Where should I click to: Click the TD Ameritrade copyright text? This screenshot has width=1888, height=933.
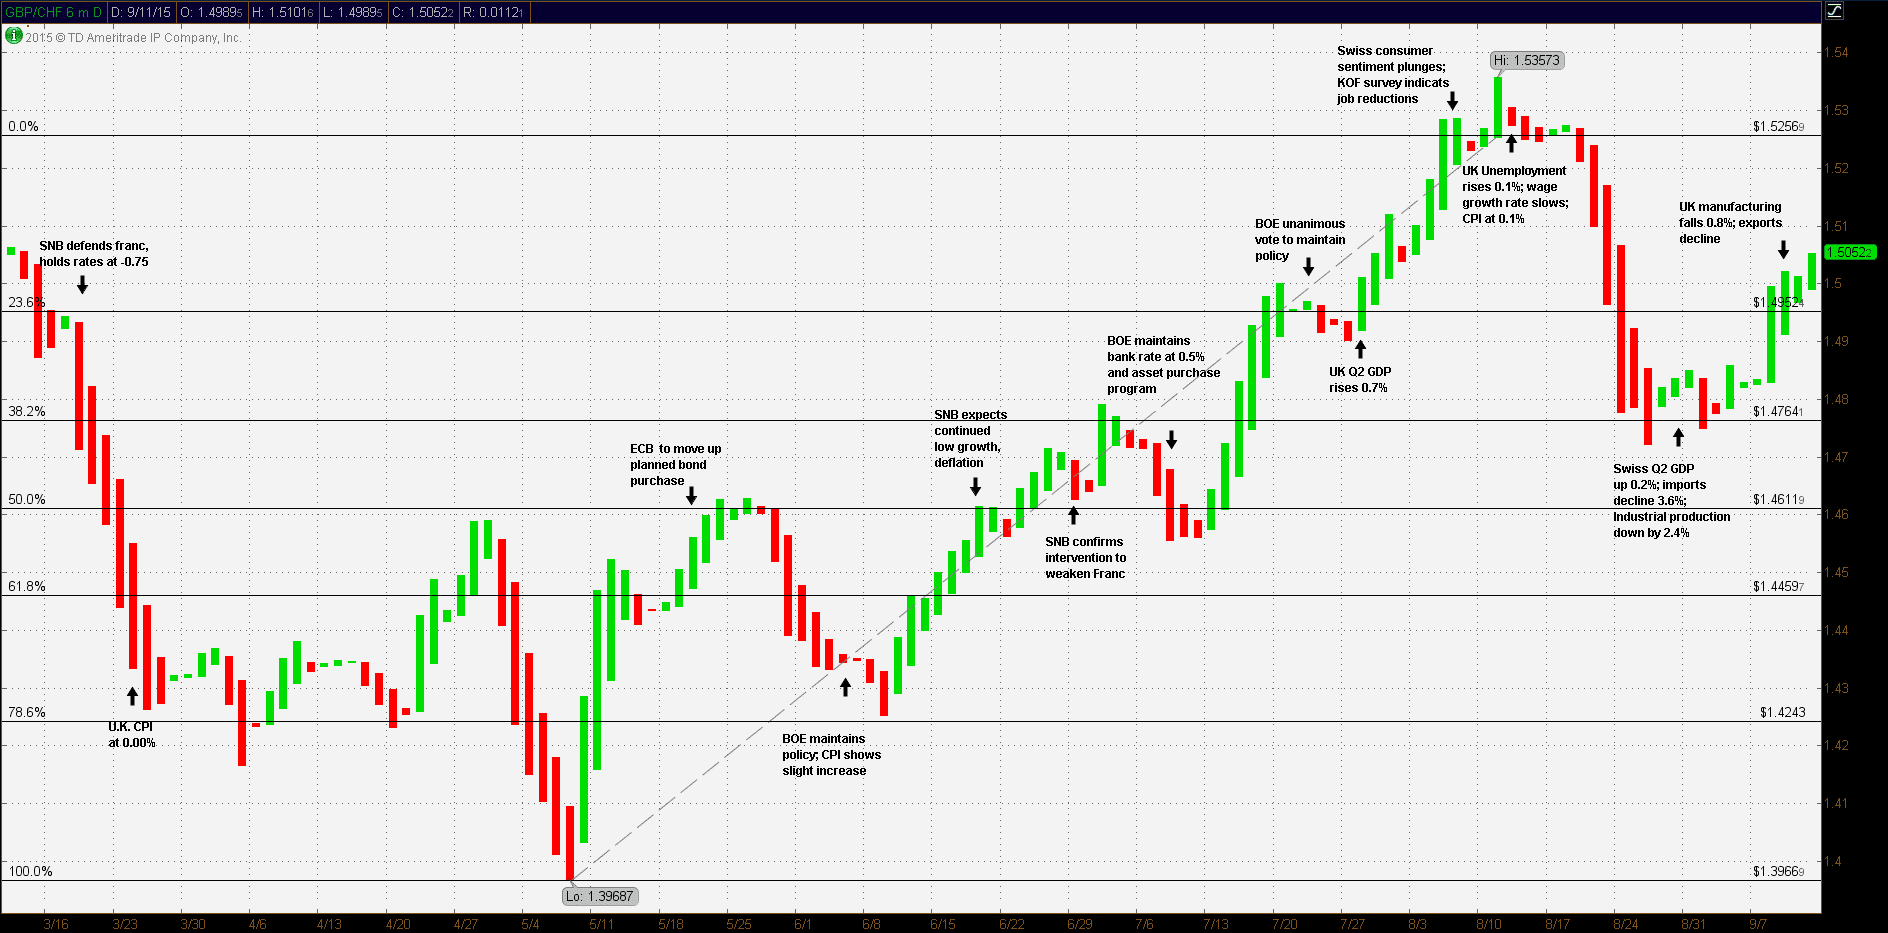coord(133,37)
